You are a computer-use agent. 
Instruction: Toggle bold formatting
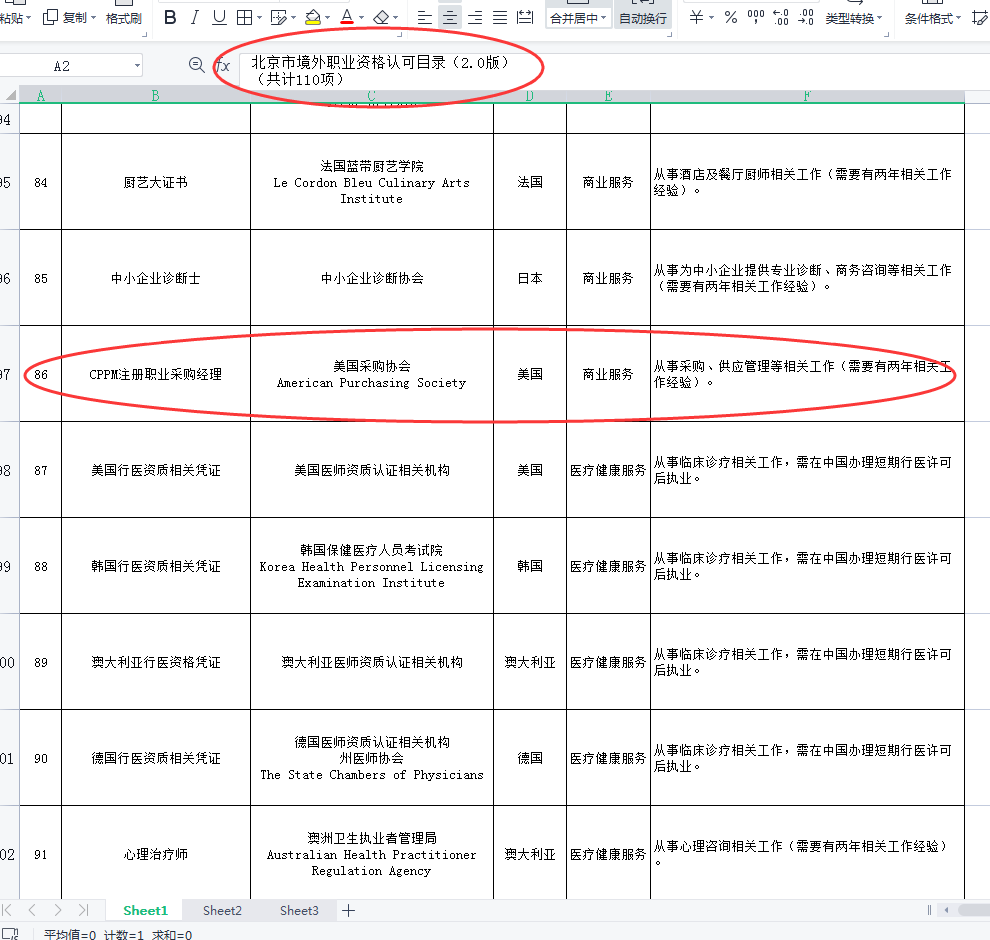tap(170, 17)
